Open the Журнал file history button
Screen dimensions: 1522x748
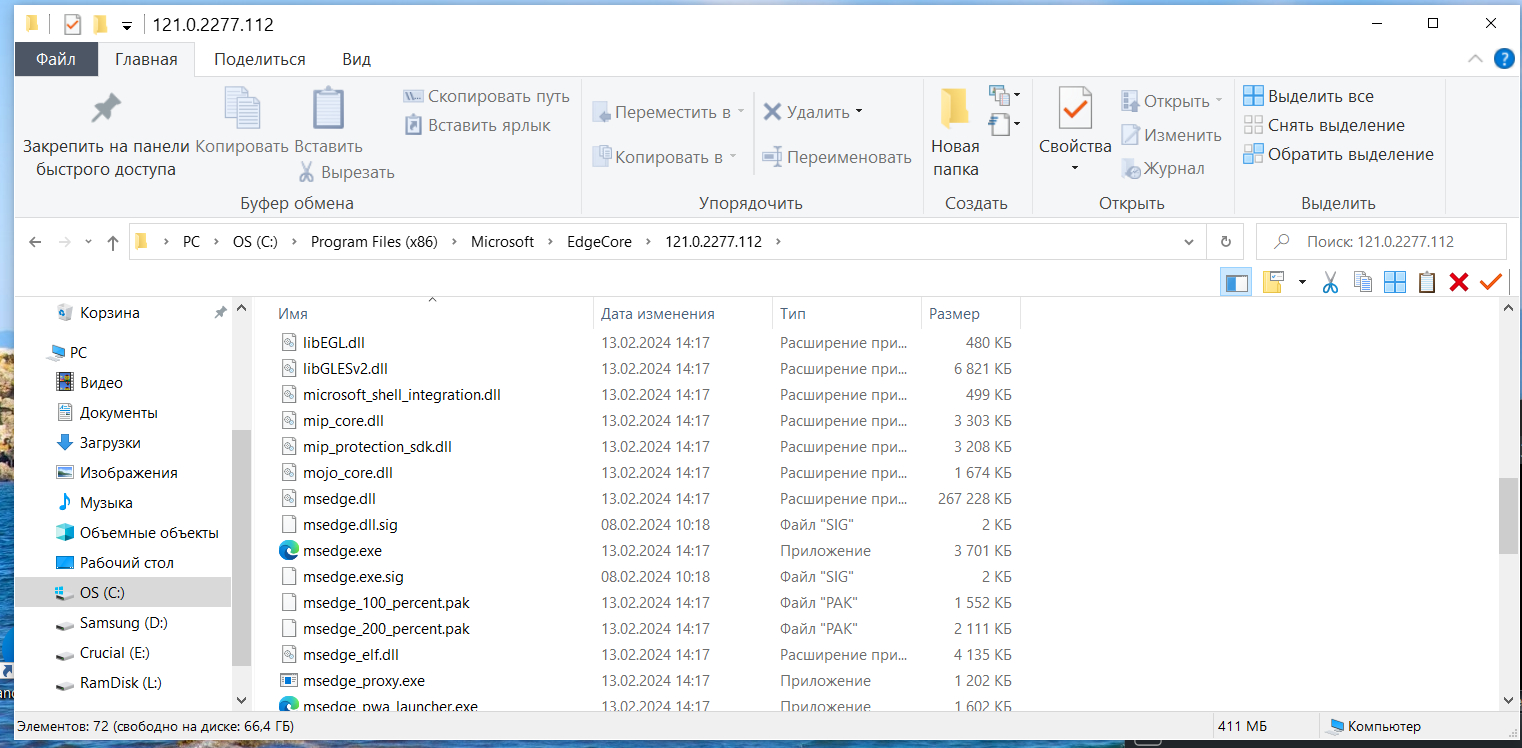[x=1163, y=168]
